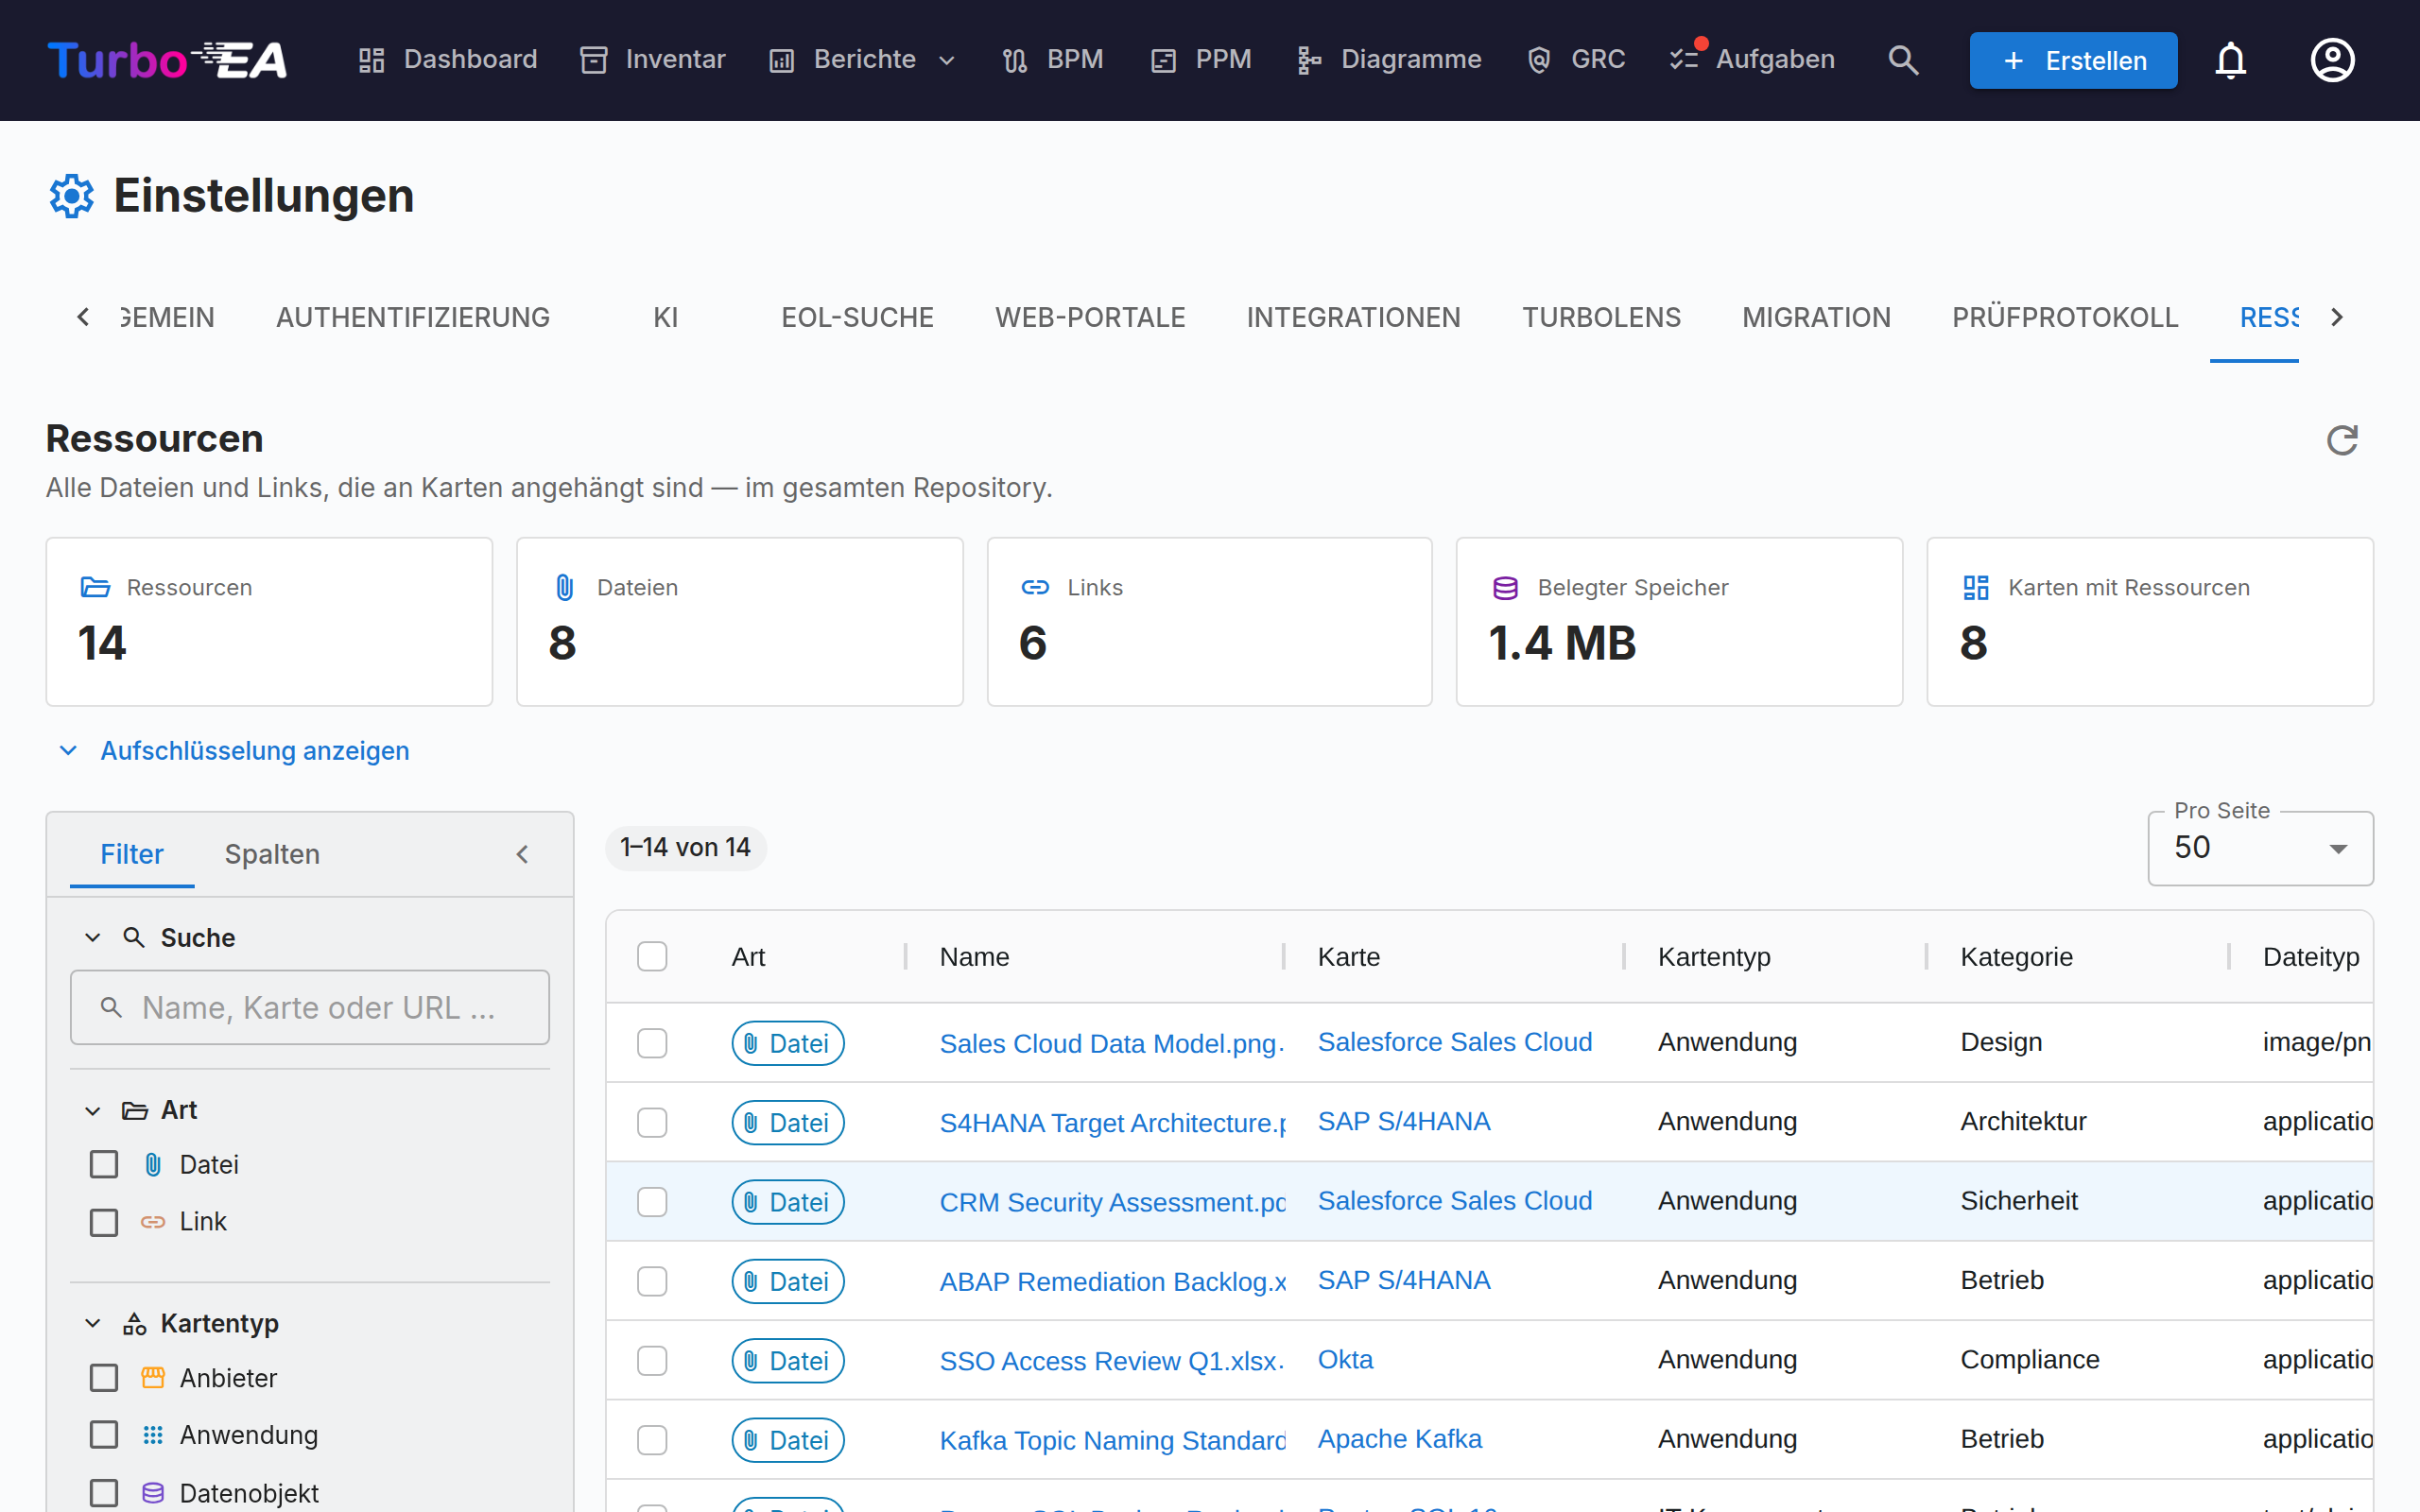Collapse the filter panel with the left chevron
This screenshot has width=2420, height=1512.
522,854
